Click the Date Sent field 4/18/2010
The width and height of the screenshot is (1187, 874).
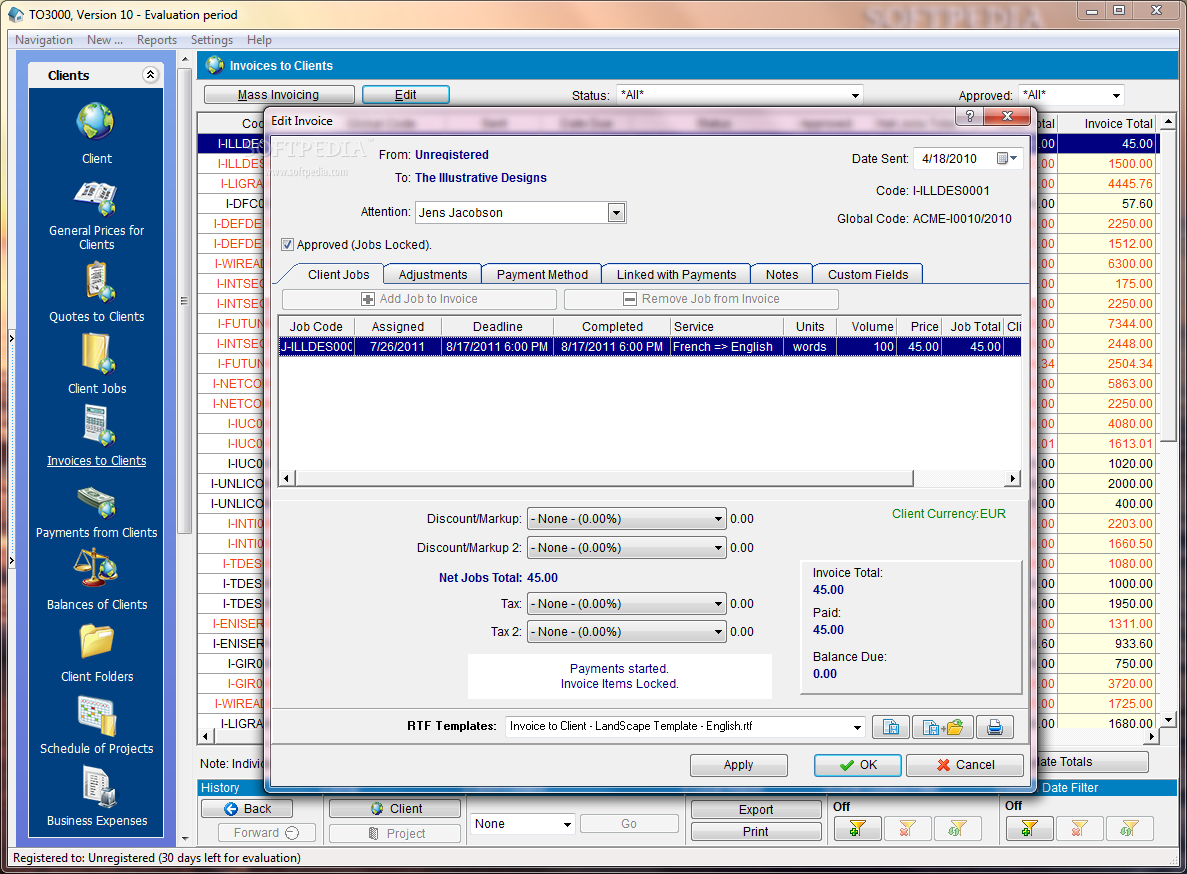click(953, 158)
